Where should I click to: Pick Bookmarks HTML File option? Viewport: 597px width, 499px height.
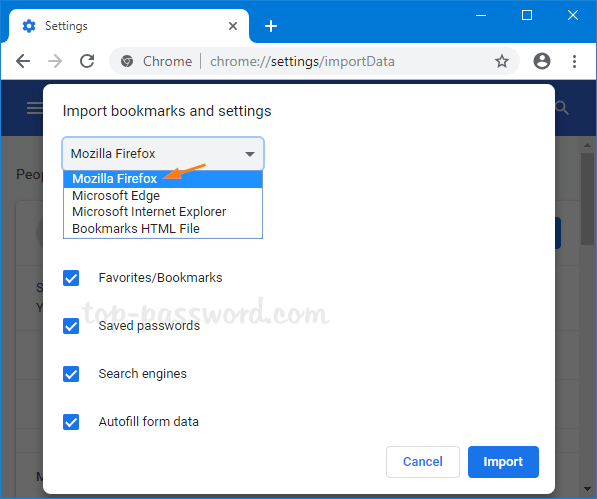pyautogui.click(x=163, y=228)
